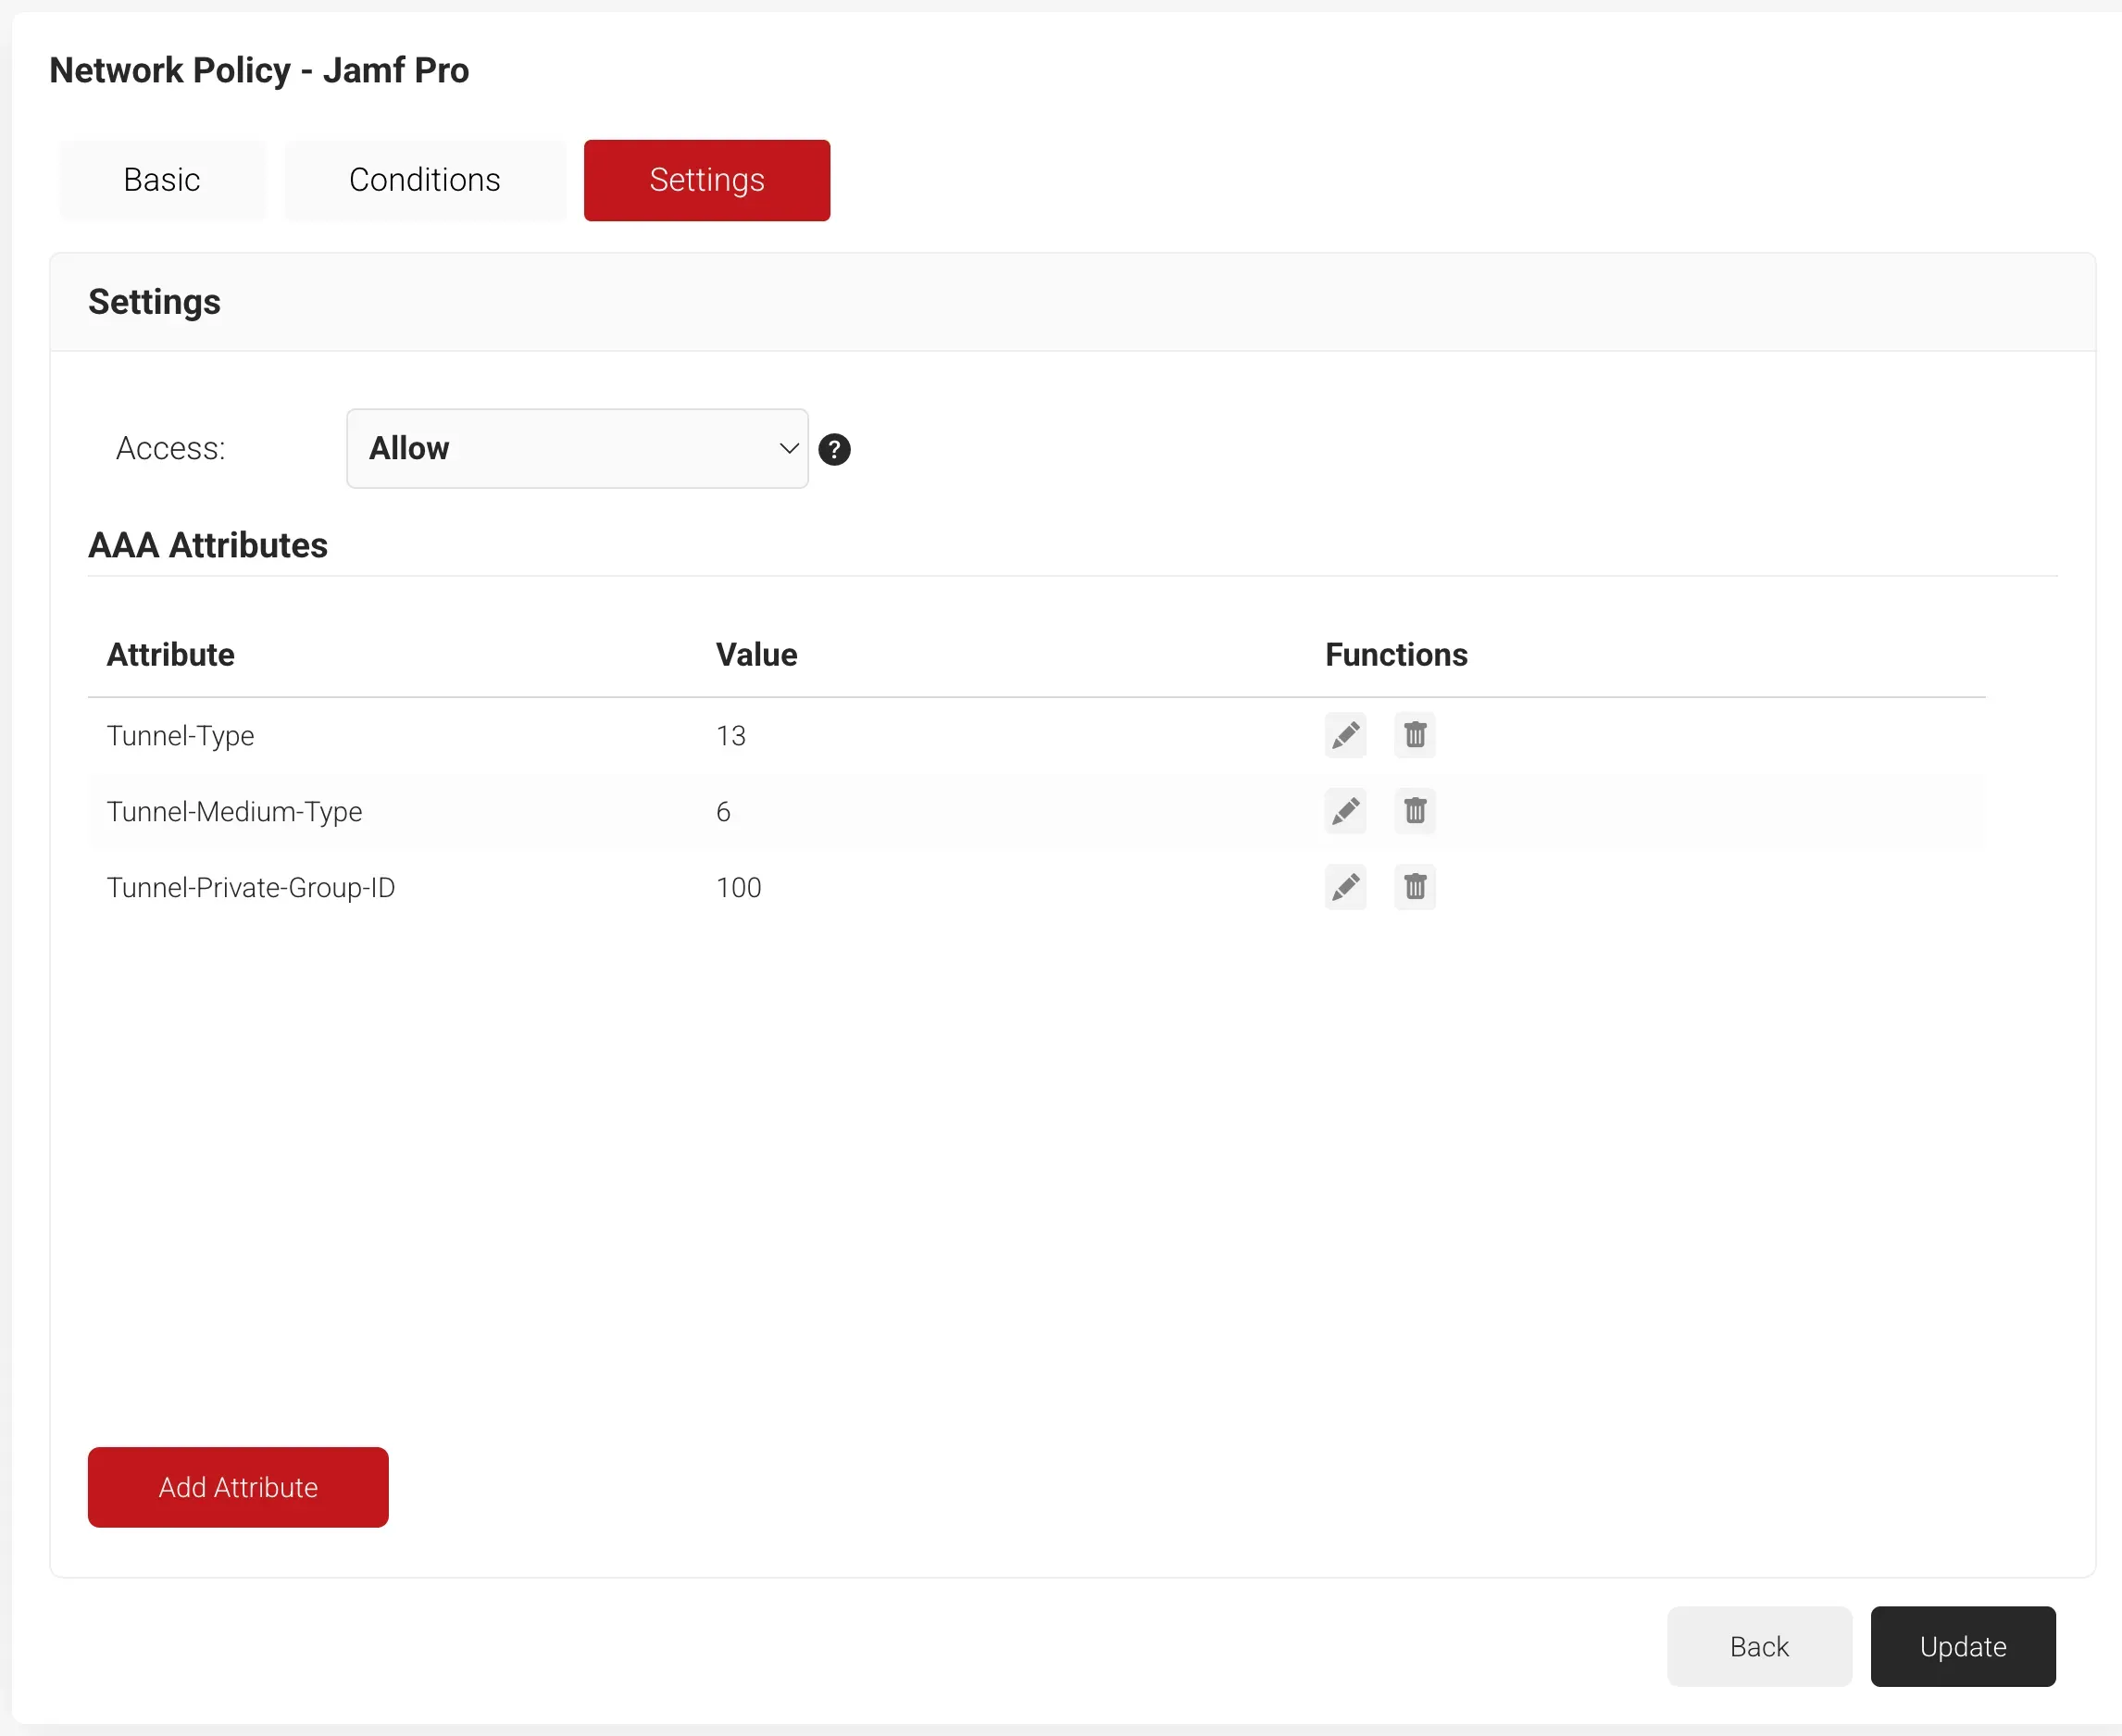Image resolution: width=2122 pixels, height=1736 pixels.
Task: Go back with the Back button
Action: [1758, 1646]
